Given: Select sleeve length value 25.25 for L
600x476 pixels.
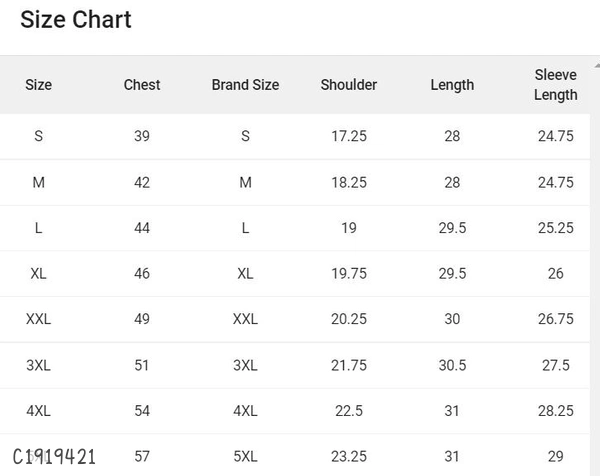Looking at the screenshot, I should click(x=555, y=228).
